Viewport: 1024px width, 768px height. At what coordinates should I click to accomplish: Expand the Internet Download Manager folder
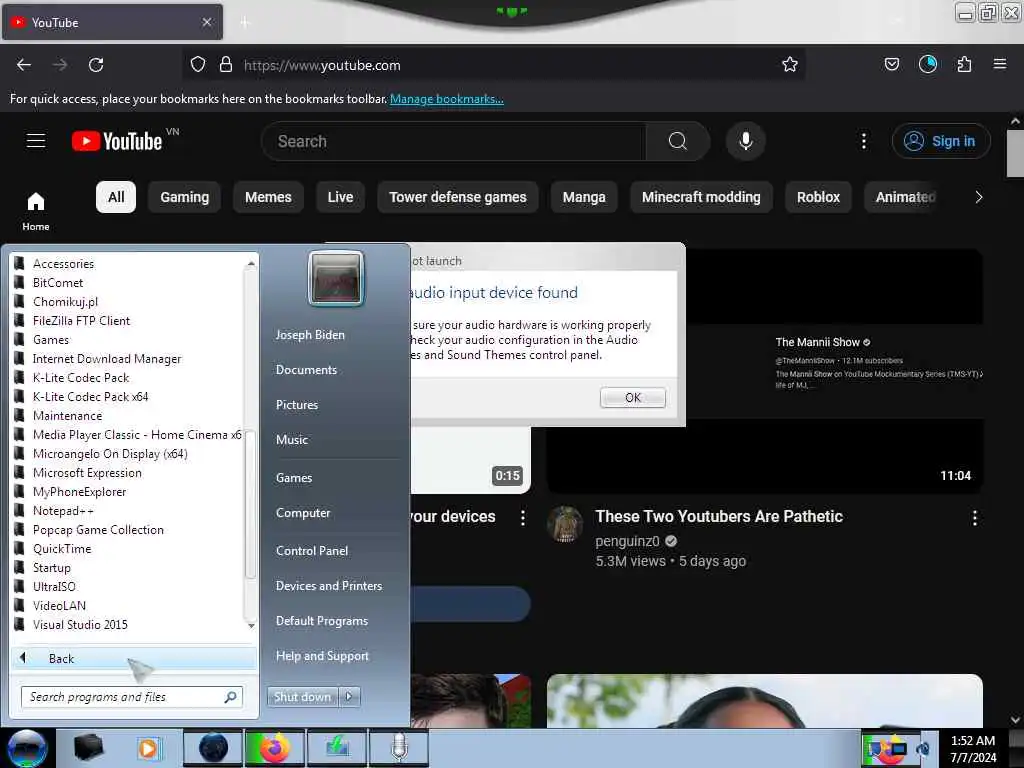[x=106, y=359]
